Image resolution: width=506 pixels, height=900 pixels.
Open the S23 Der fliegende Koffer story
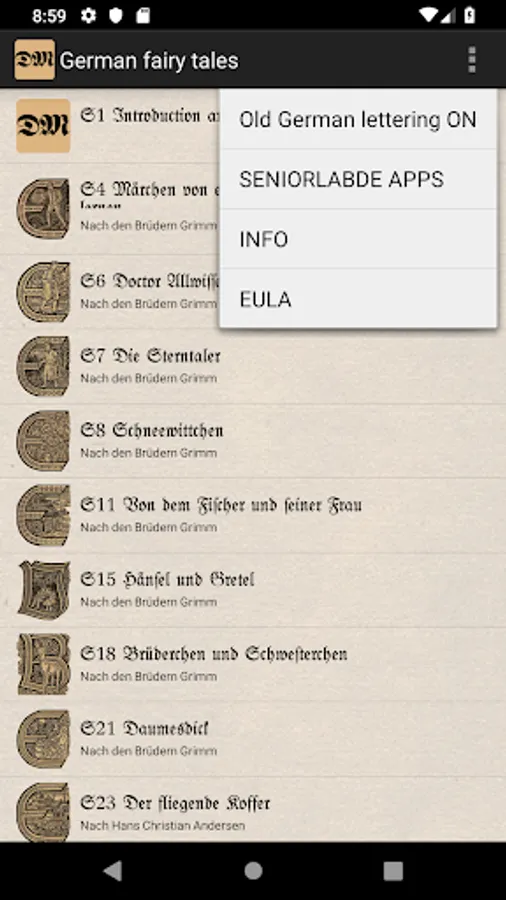tap(253, 809)
